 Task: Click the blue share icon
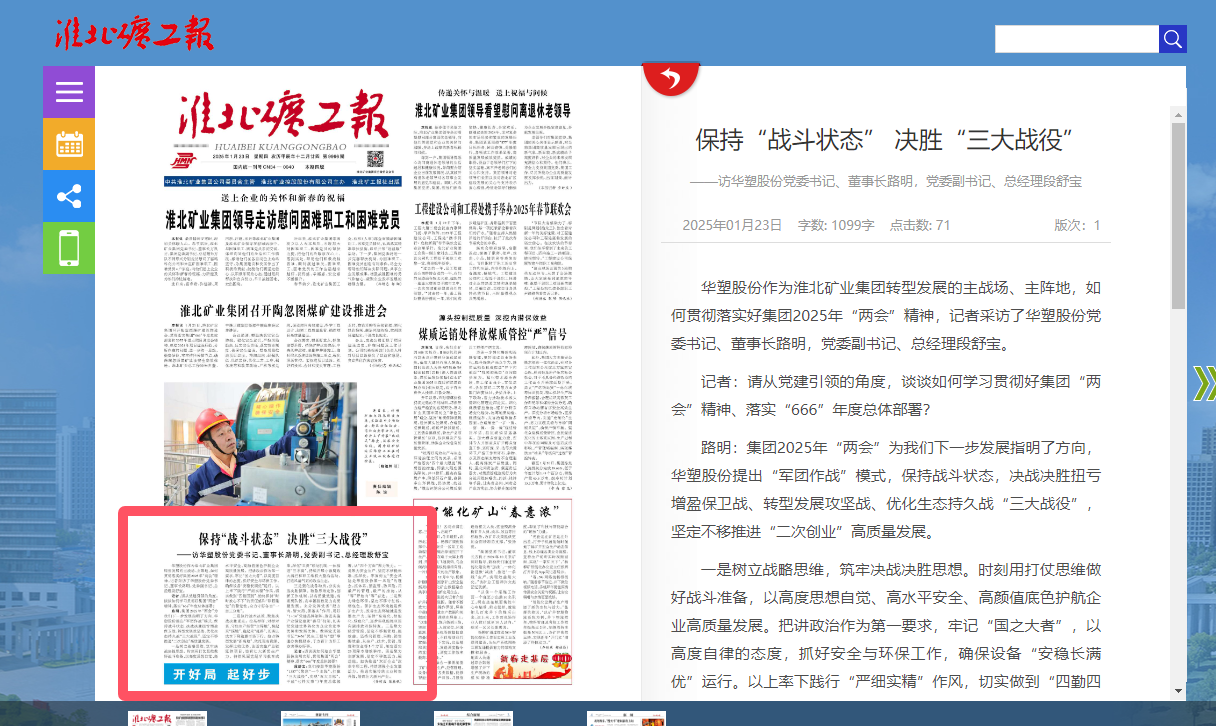point(69,196)
